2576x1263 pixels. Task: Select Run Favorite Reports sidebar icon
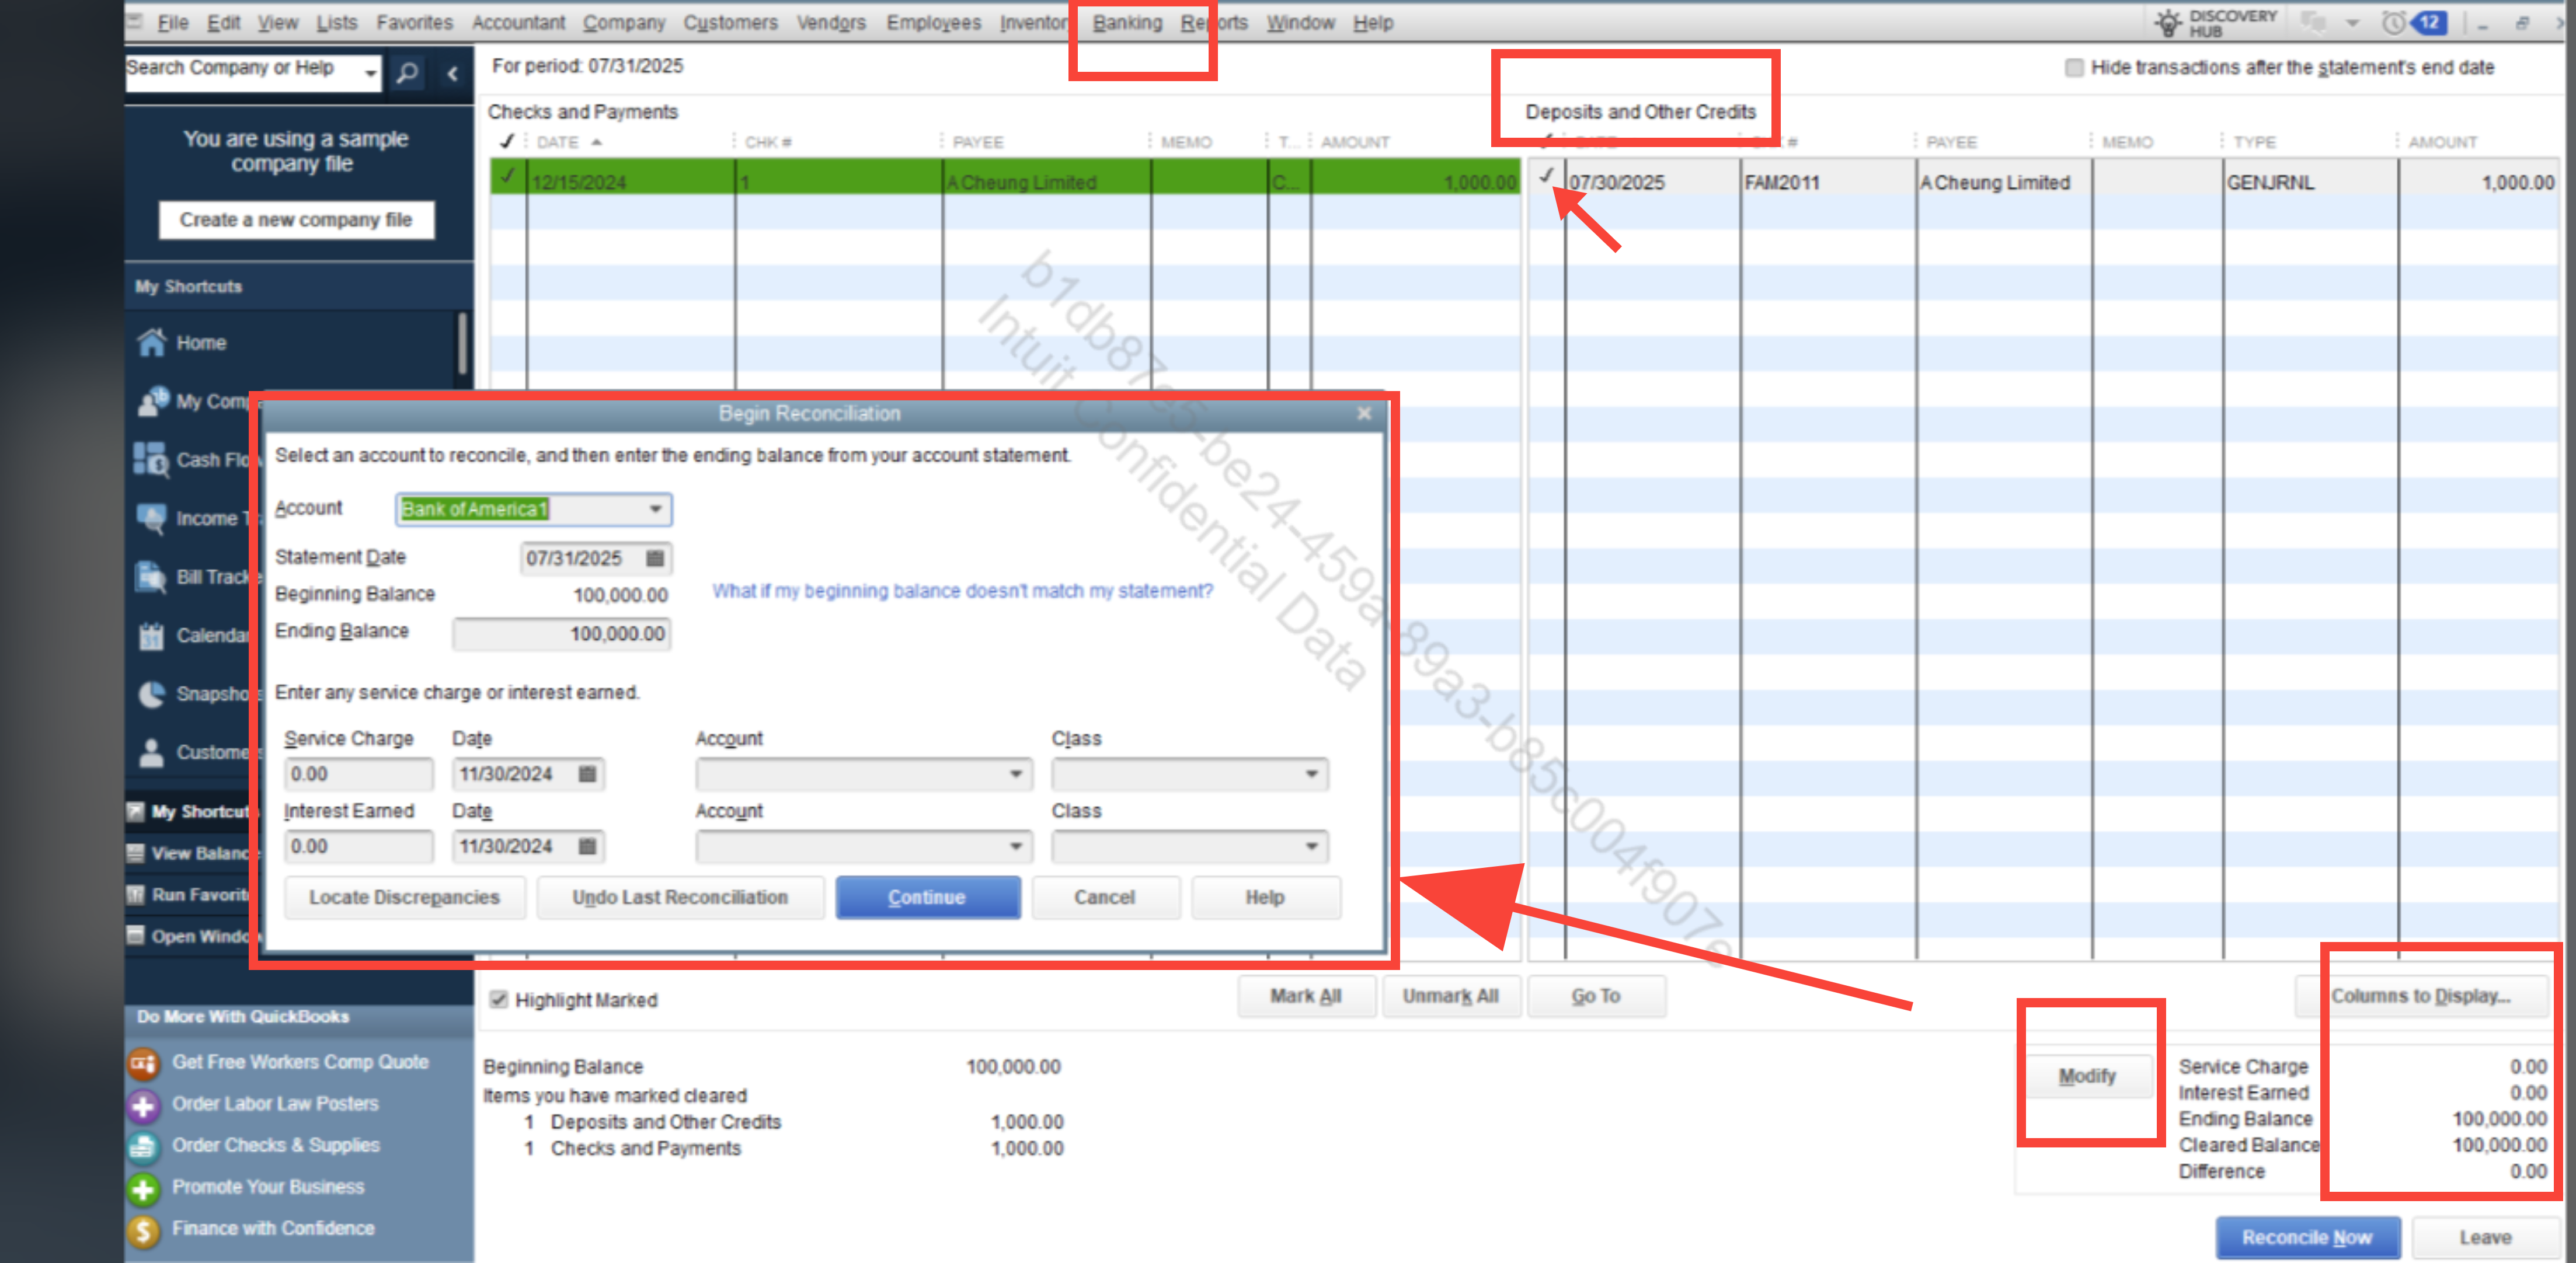point(136,894)
